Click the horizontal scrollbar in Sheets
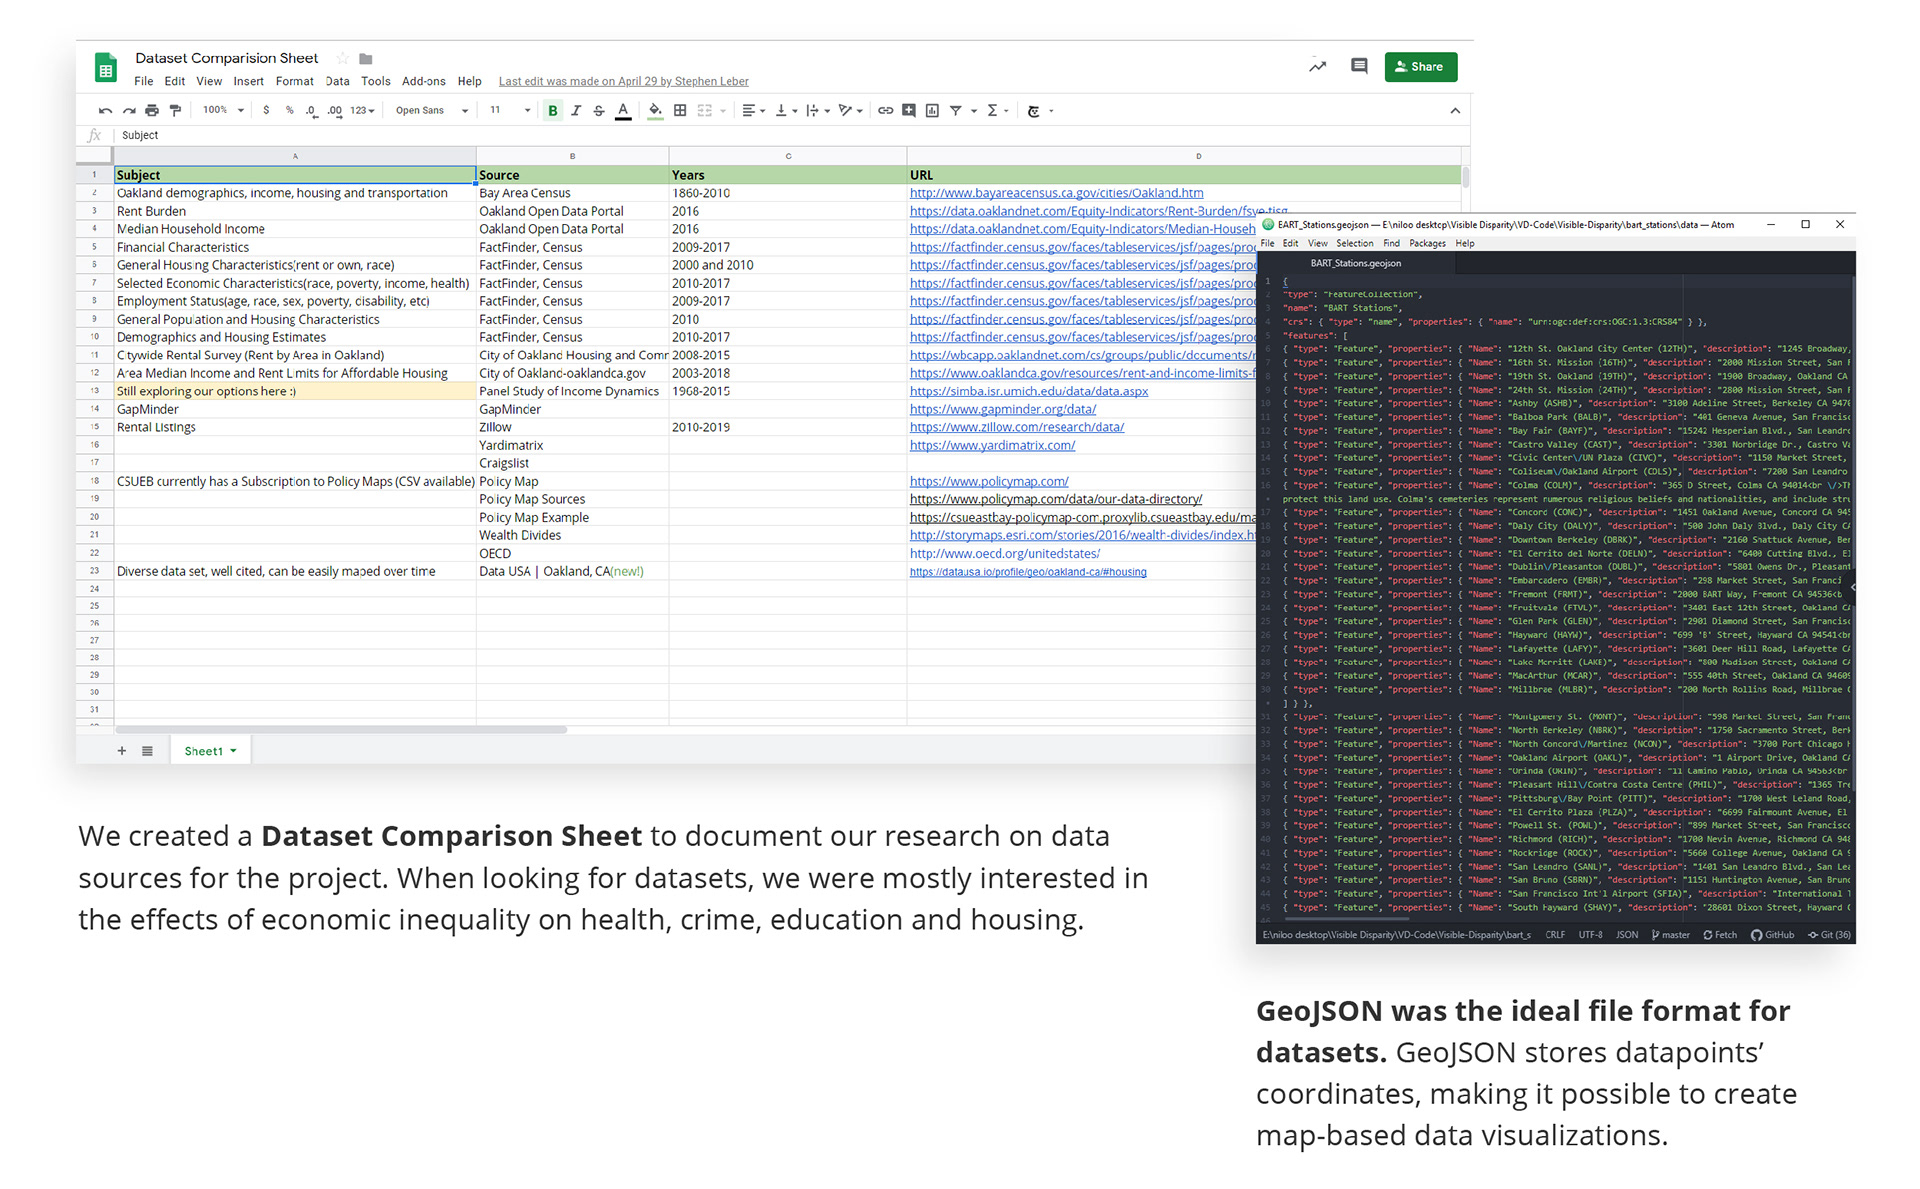Screen dimensions: 1920x1189 click(x=341, y=730)
